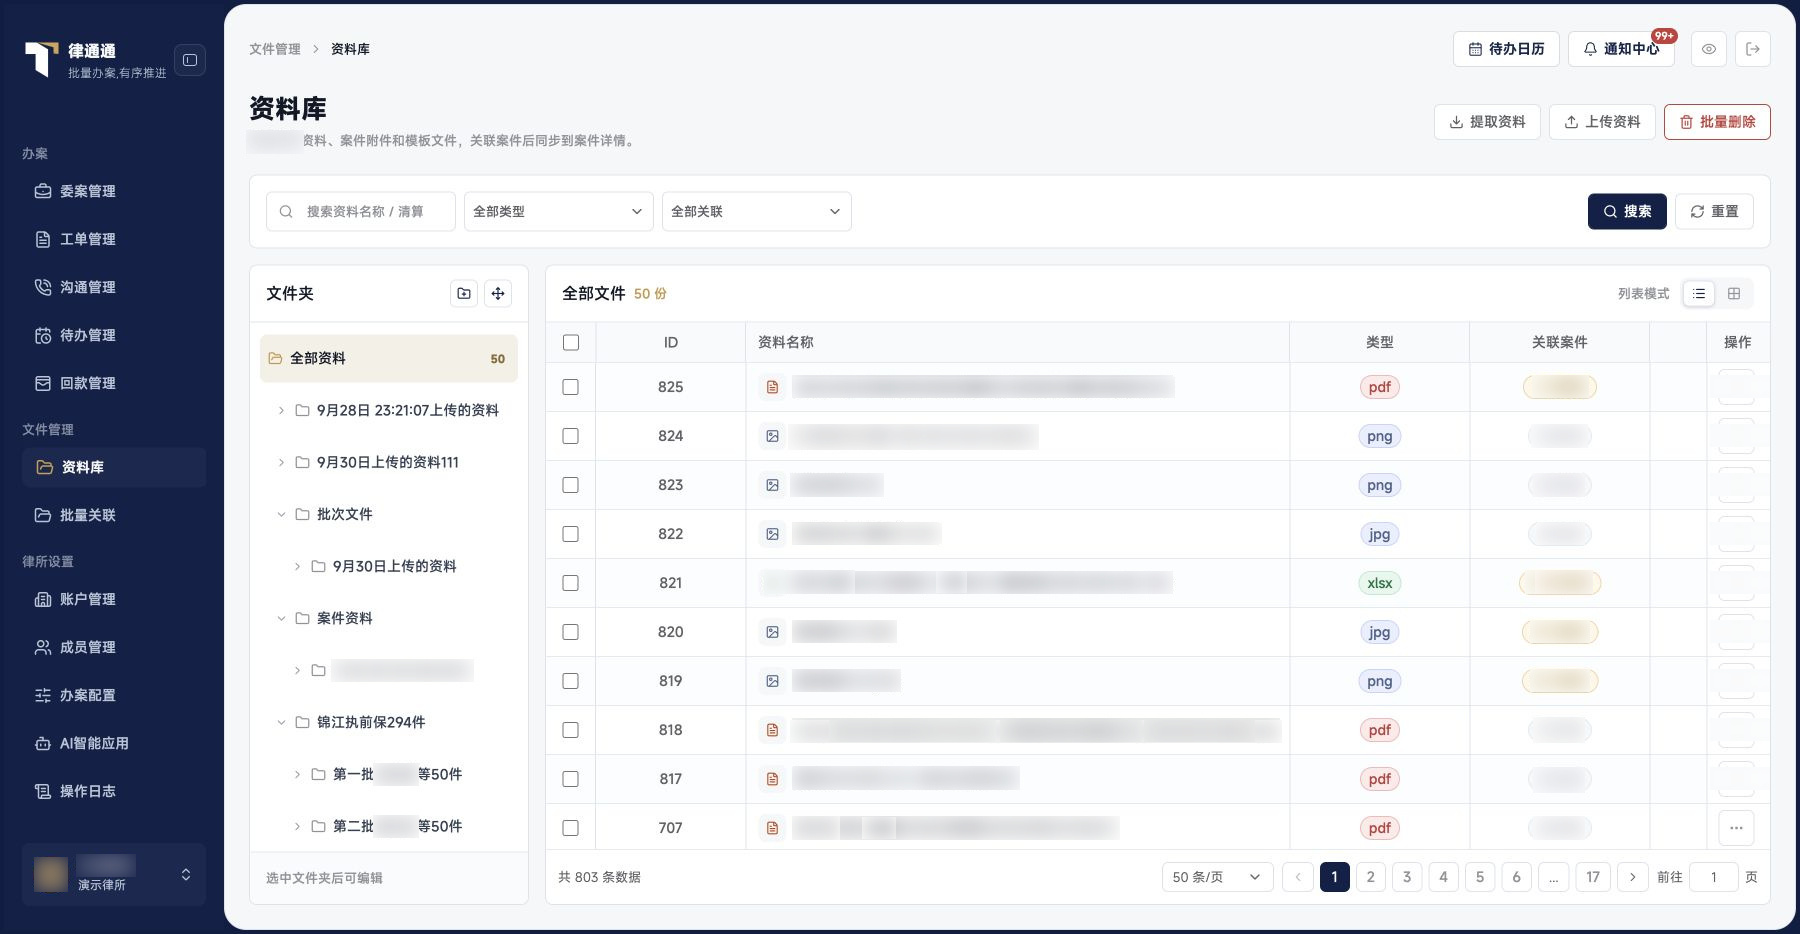
Task: Click the 批量删除 button
Action: pos(1717,122)
